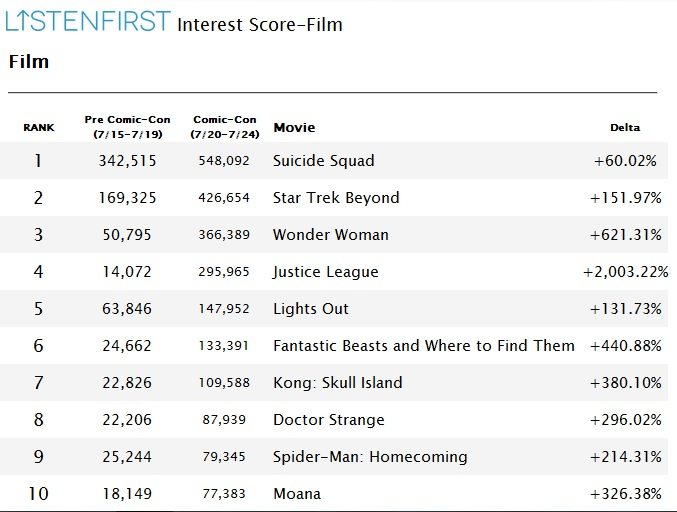677x512 pixels.
Task: Click Justice League's +2,003.22% delta
Action: click(x=625, y=272)
